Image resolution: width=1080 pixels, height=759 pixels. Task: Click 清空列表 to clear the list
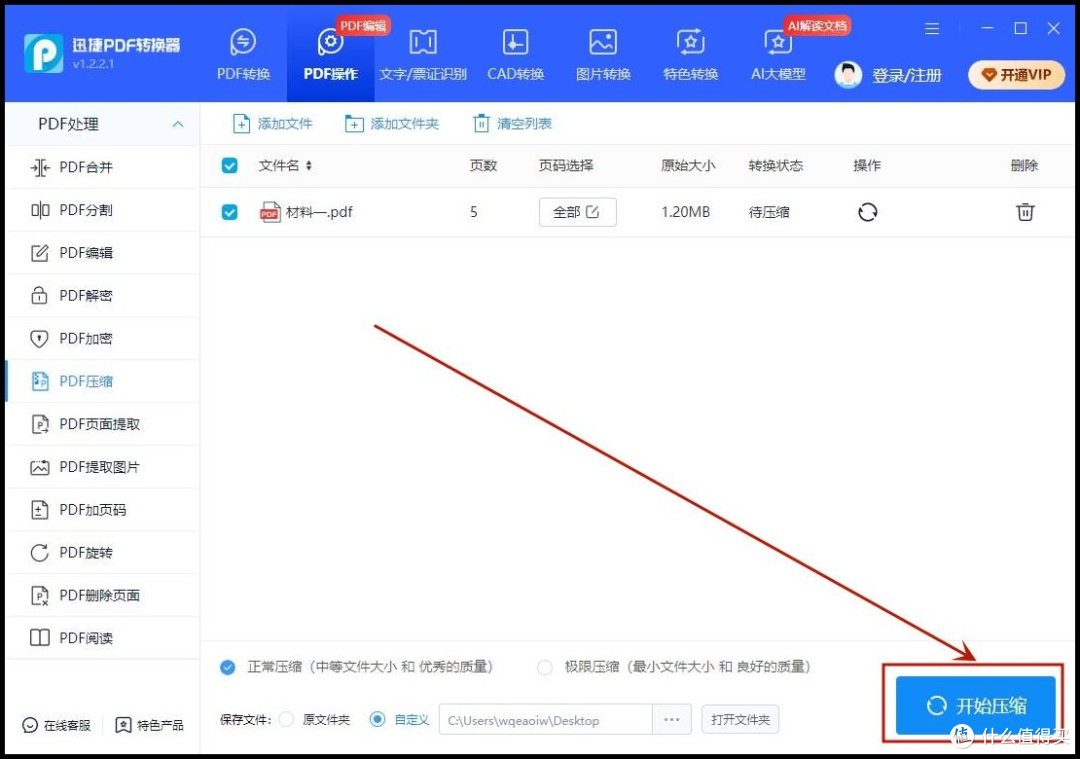(512, 124)
